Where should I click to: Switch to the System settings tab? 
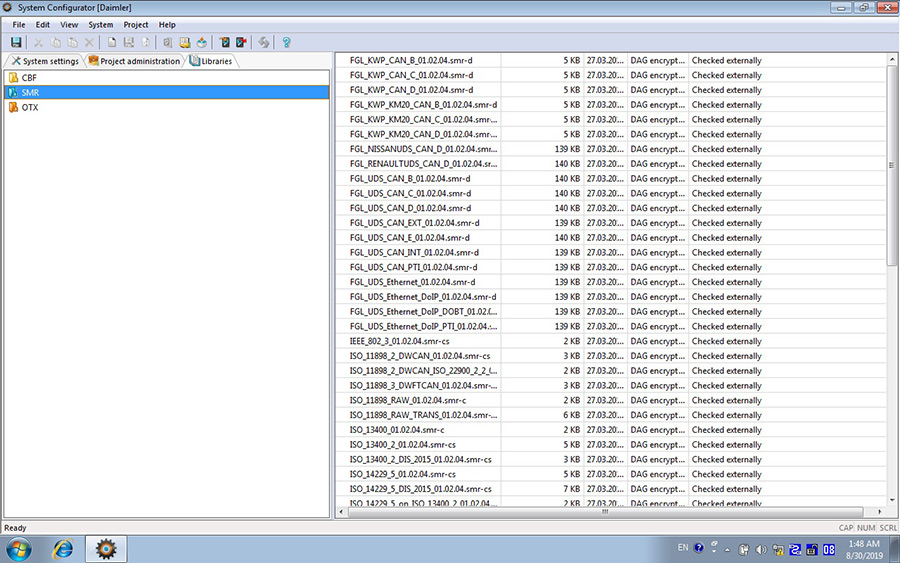[x=44, y=61]
